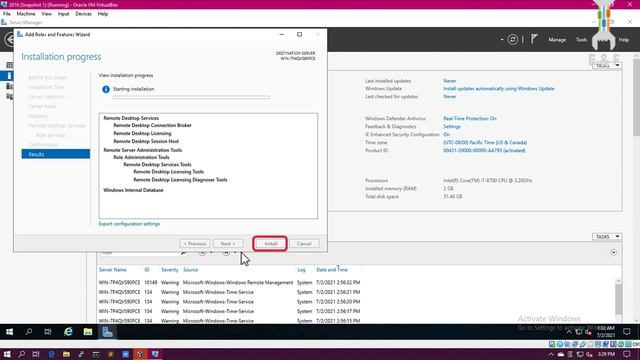
Task: Click the Starting installation progress bar
Action: [x=191, y=98]
